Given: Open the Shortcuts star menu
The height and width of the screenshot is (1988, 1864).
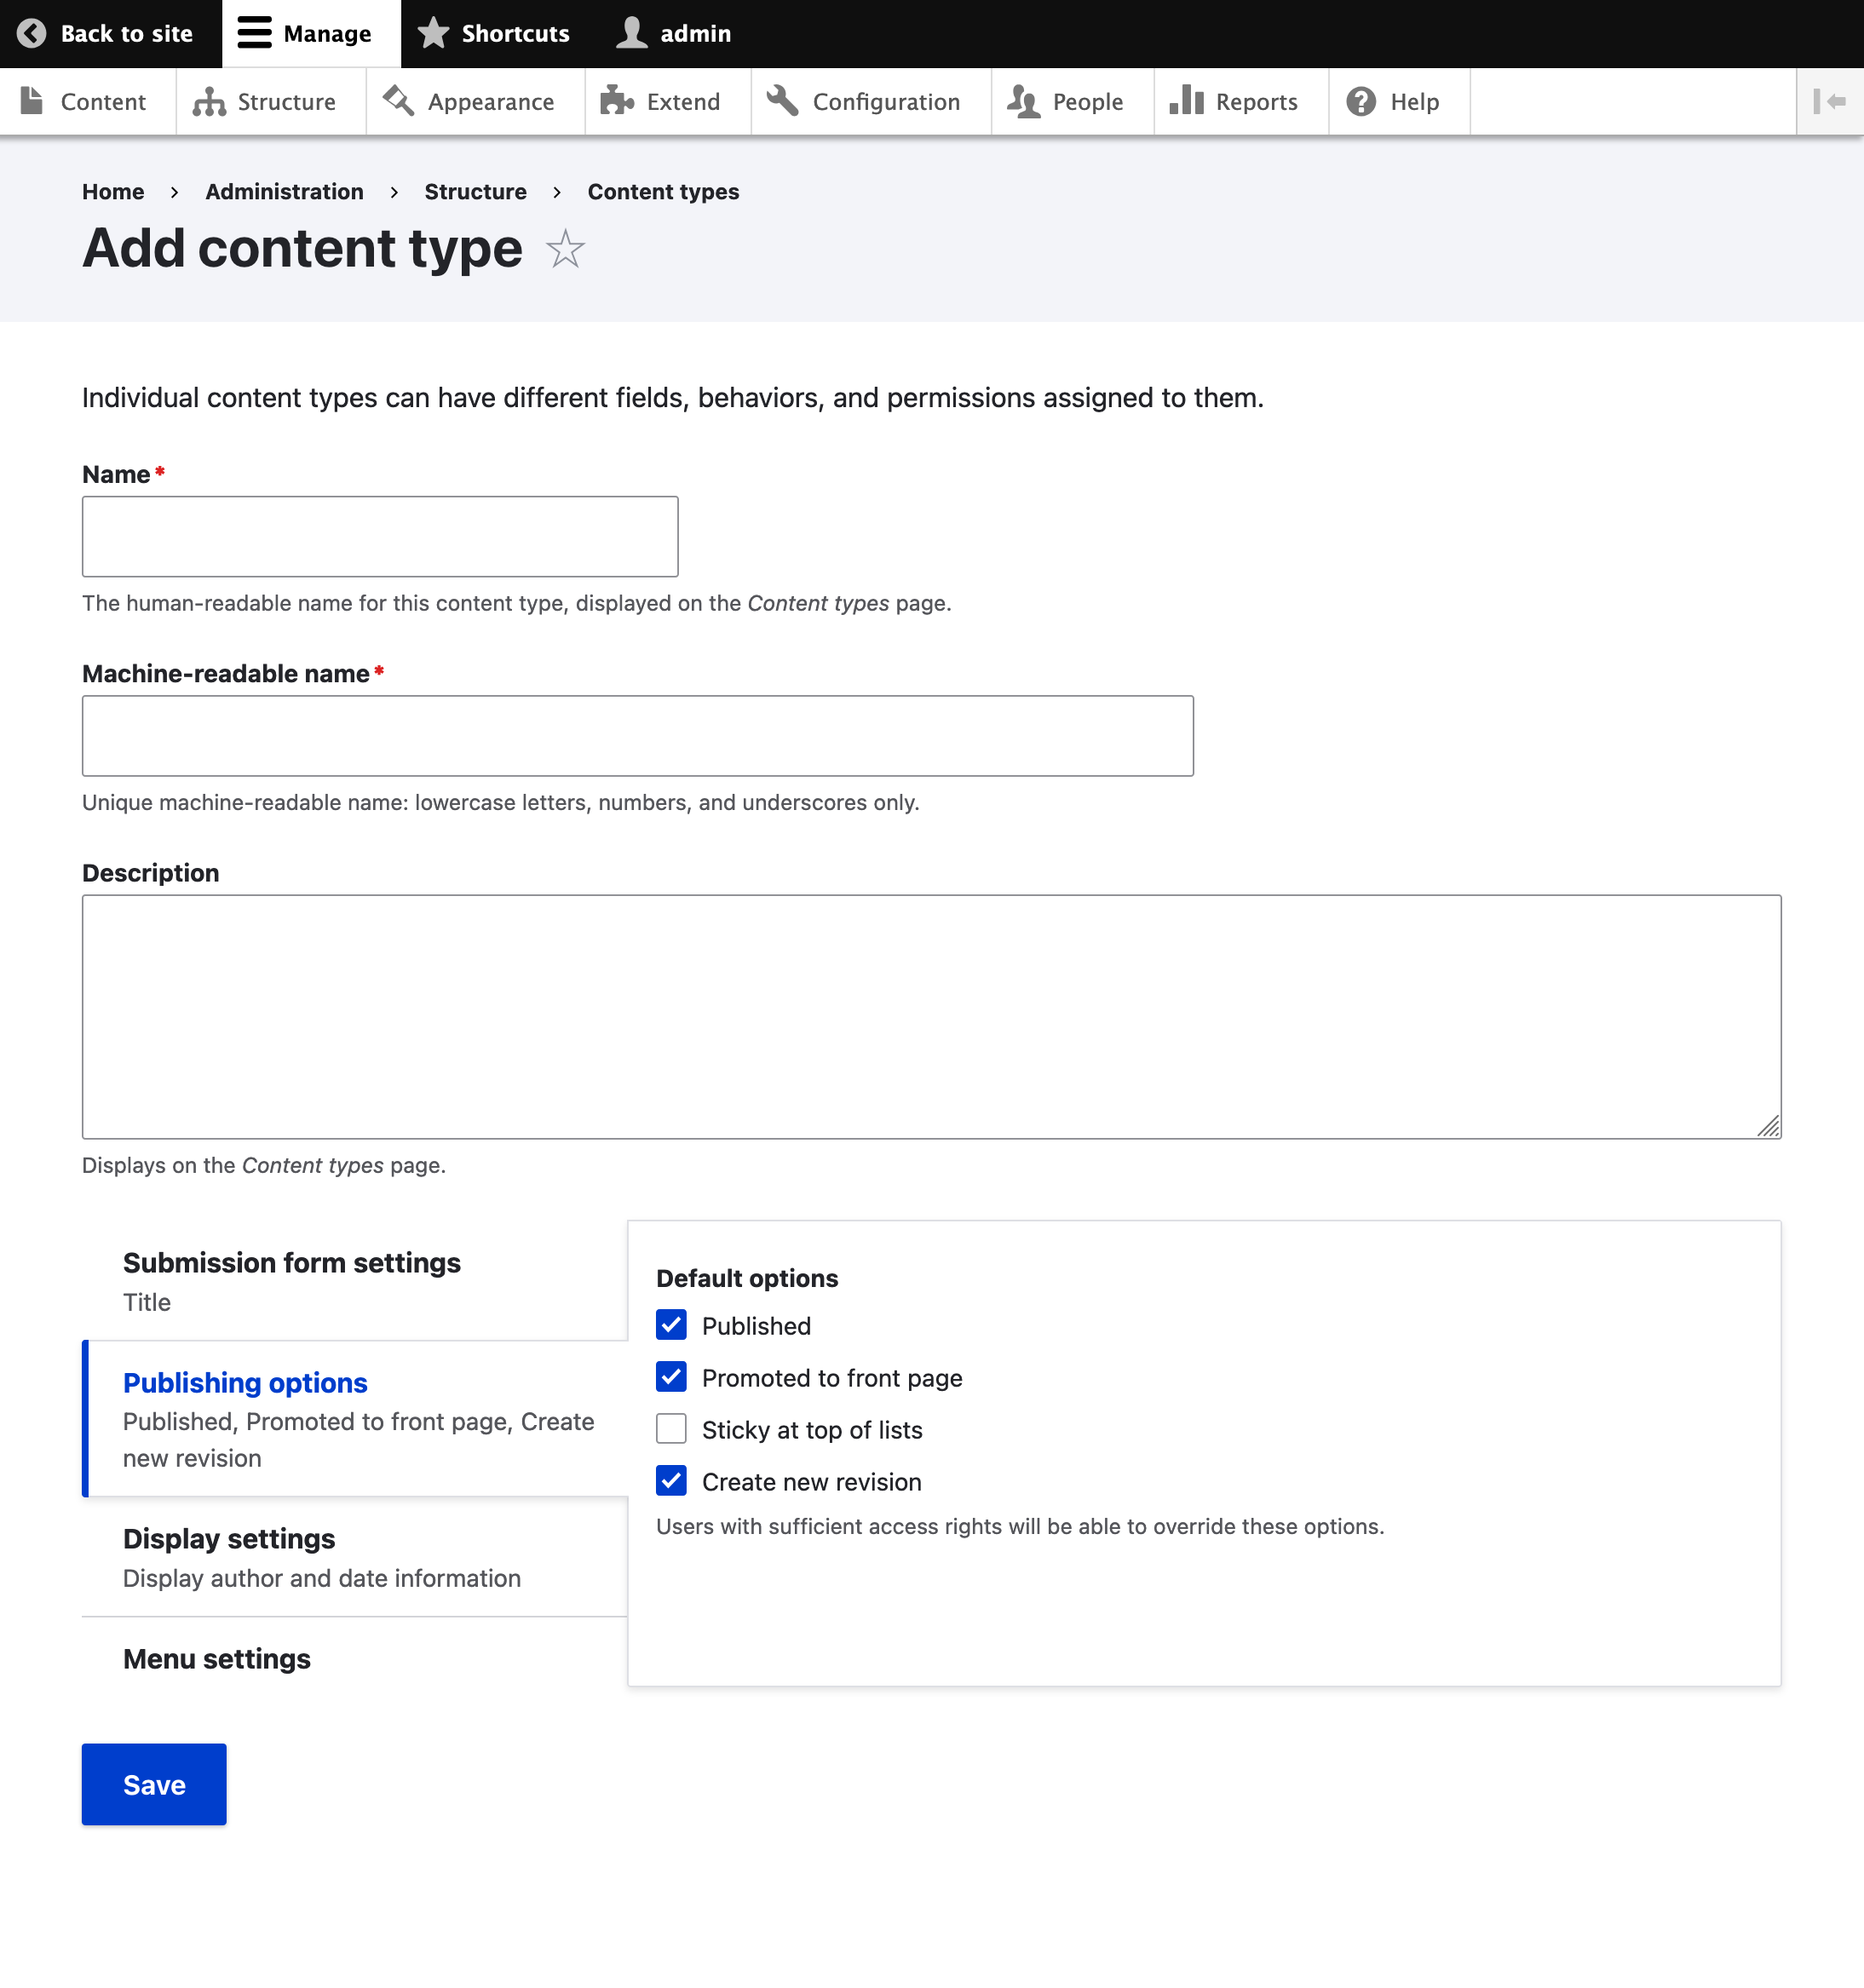Looking at the screenshot, I should 493,34.
